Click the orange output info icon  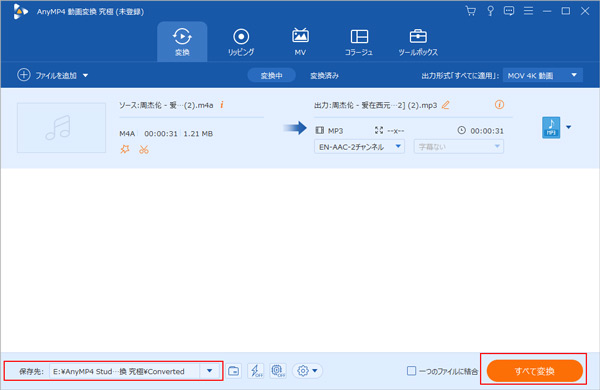[499, 104]
